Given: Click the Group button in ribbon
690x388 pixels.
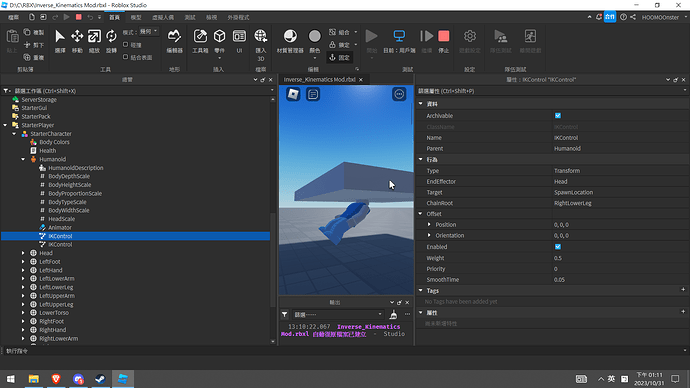Looking at the screenshot, I should pyautogui.click(x=340, y=32).
